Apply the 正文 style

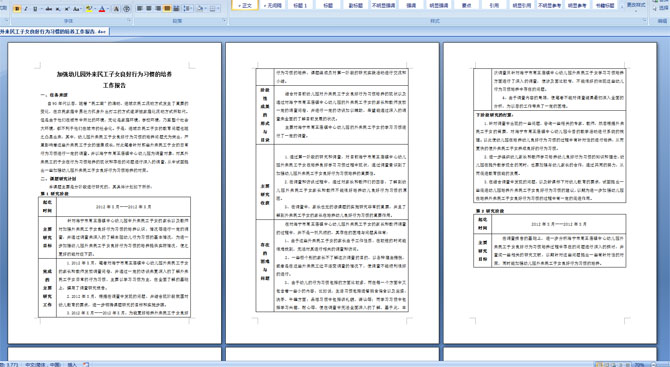tap(245, 5)
